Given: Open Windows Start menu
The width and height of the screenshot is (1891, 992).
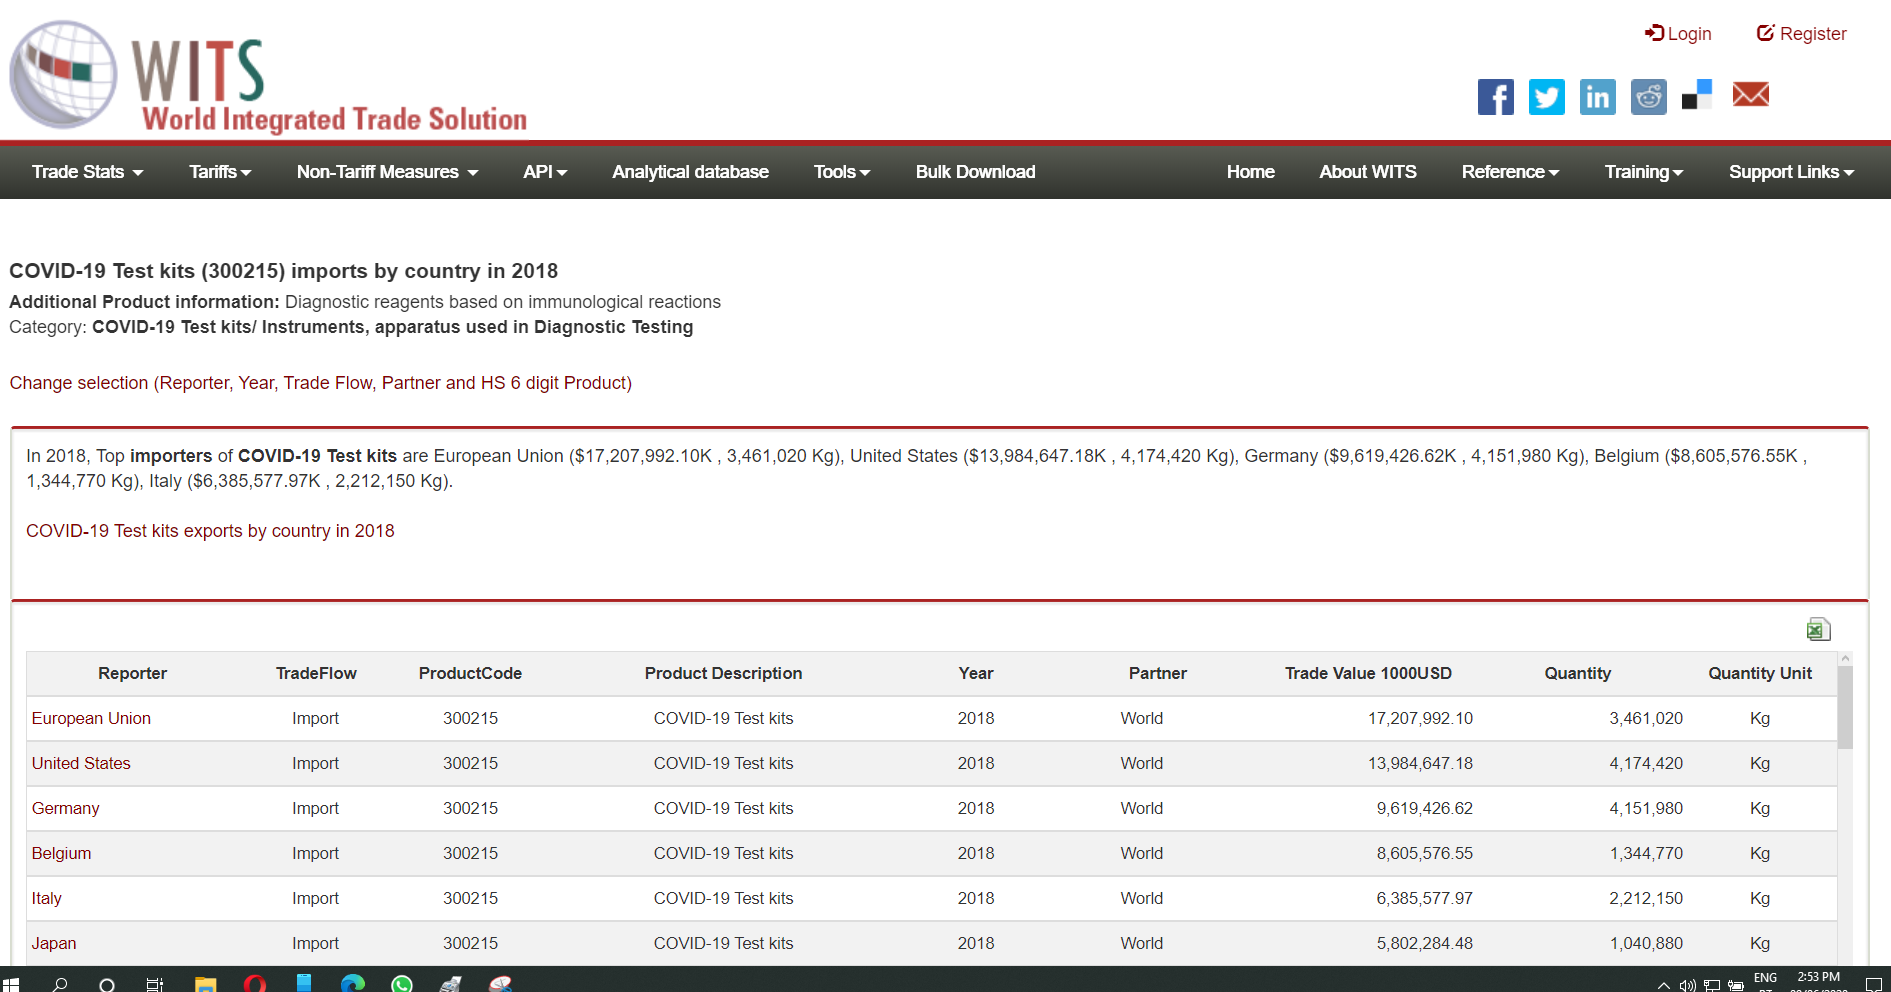Looking at the screenshot, I should pyautogui.click(x=11, y=984).
